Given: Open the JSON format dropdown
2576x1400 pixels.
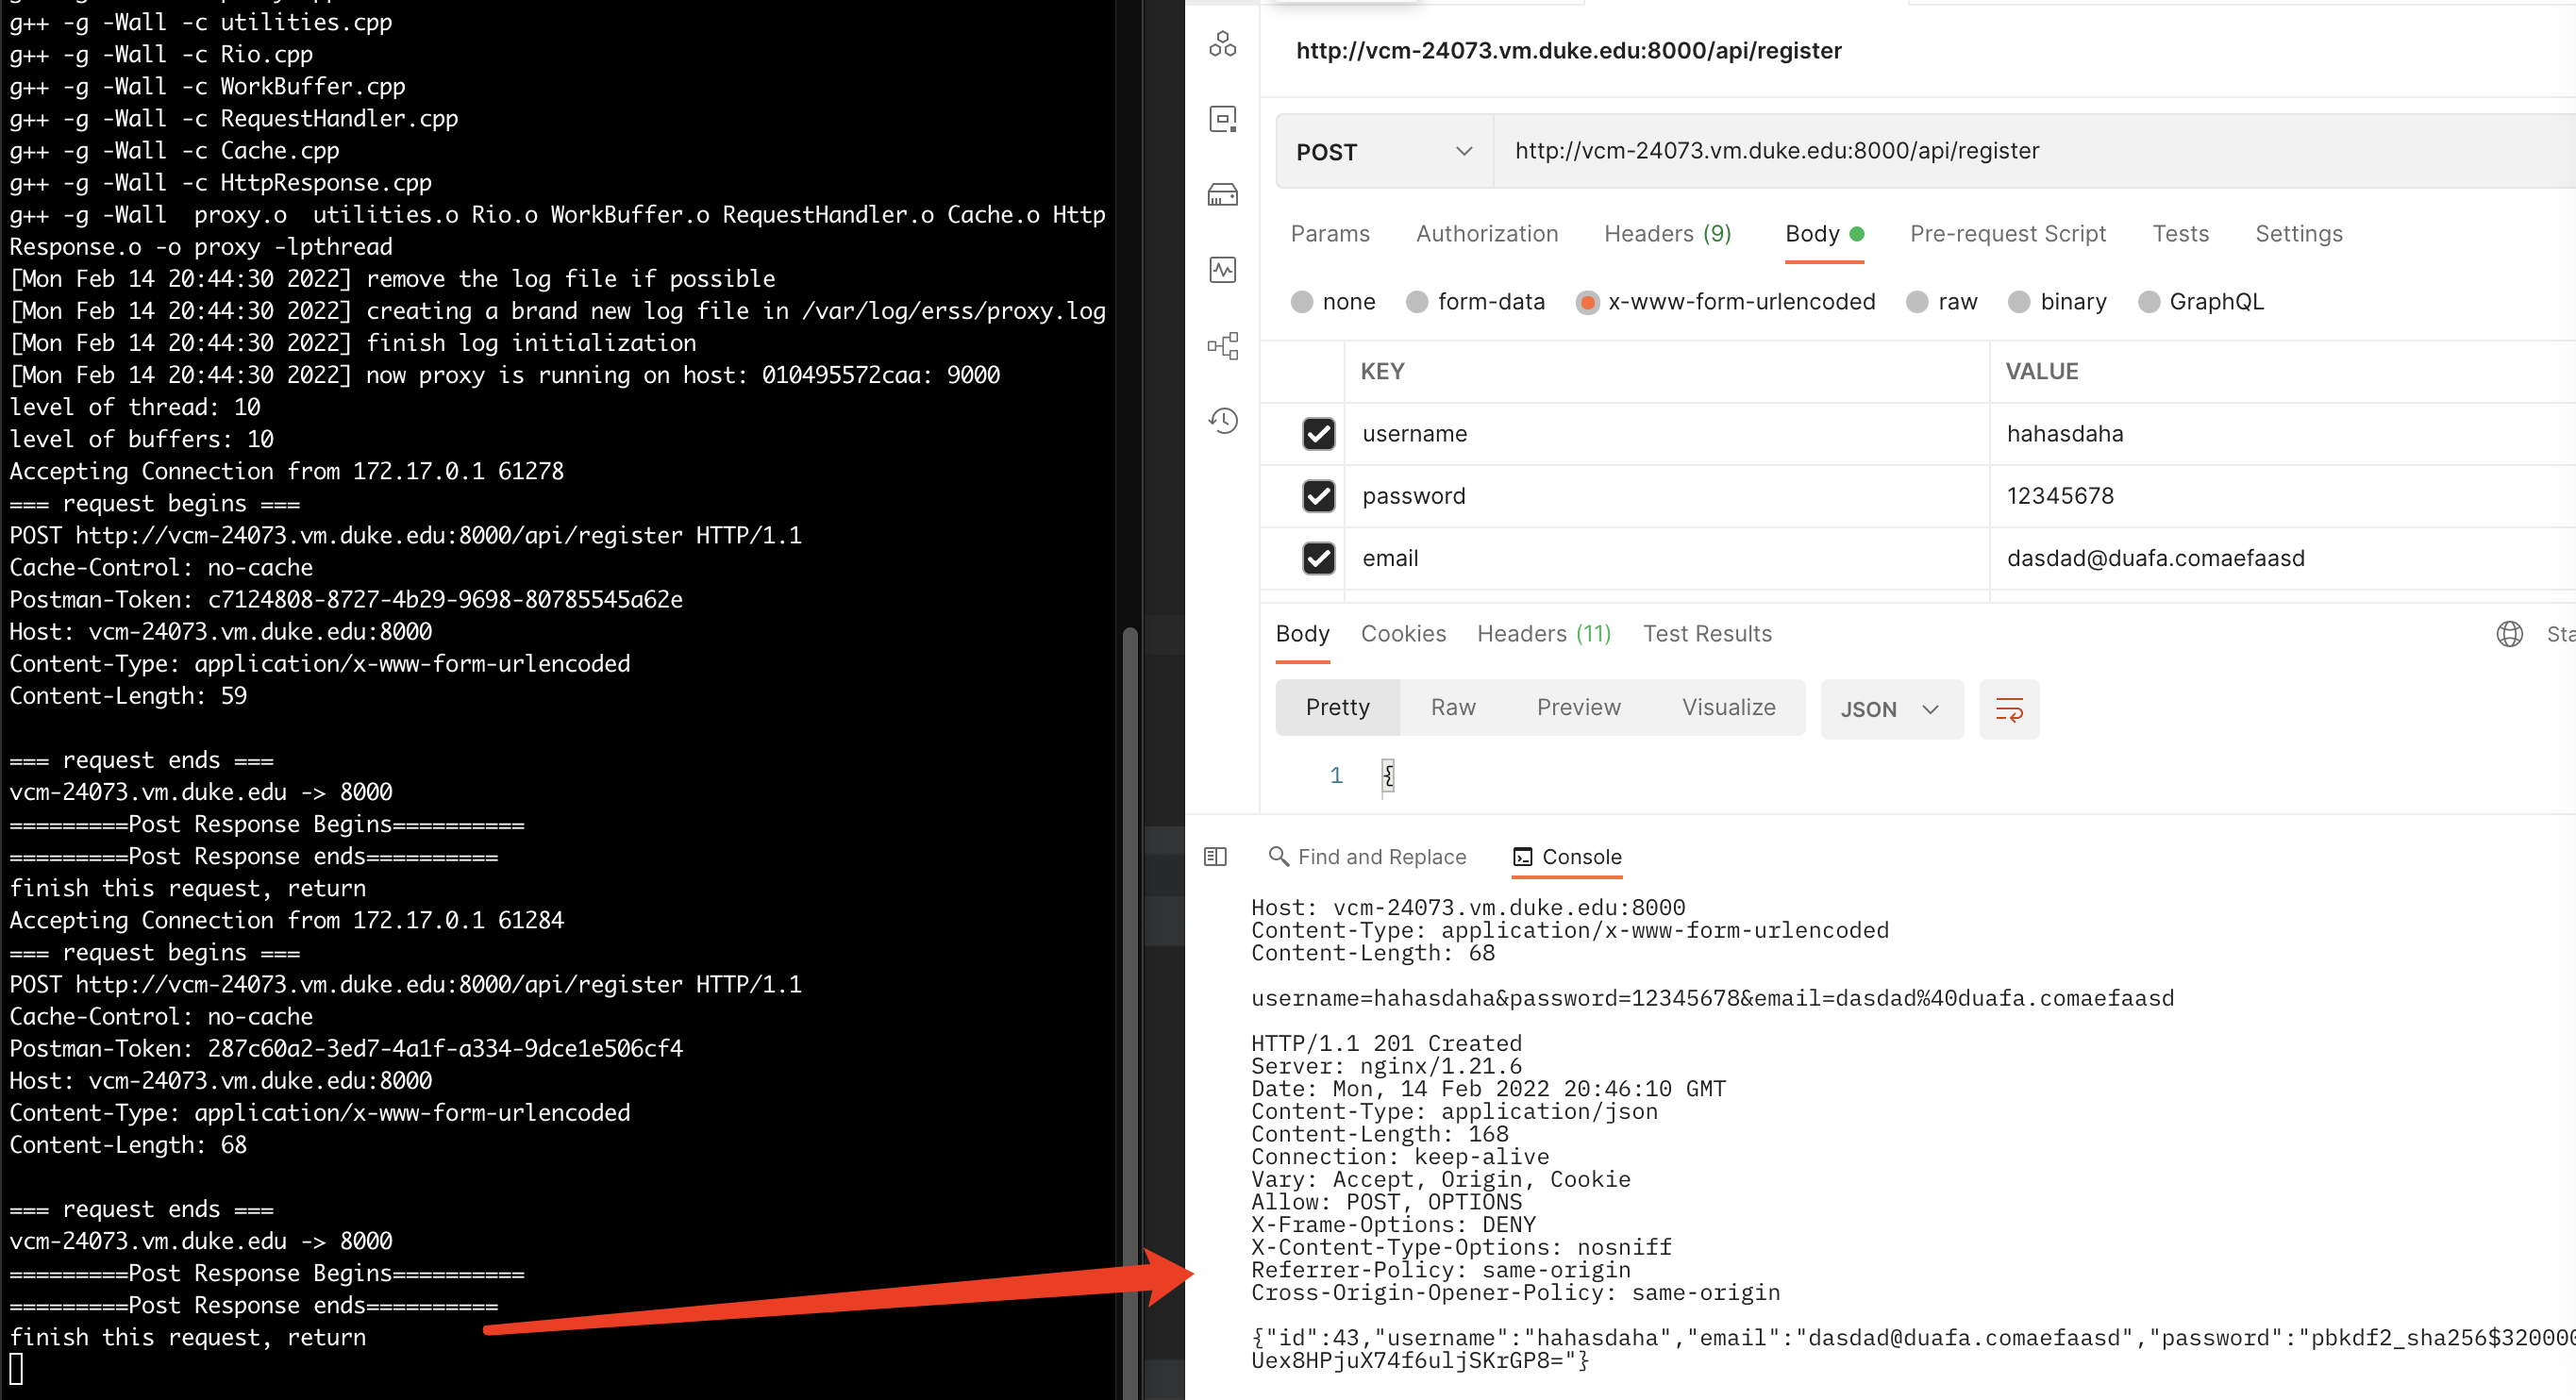Looking at the screenshot, I should tap(1890, 709).
